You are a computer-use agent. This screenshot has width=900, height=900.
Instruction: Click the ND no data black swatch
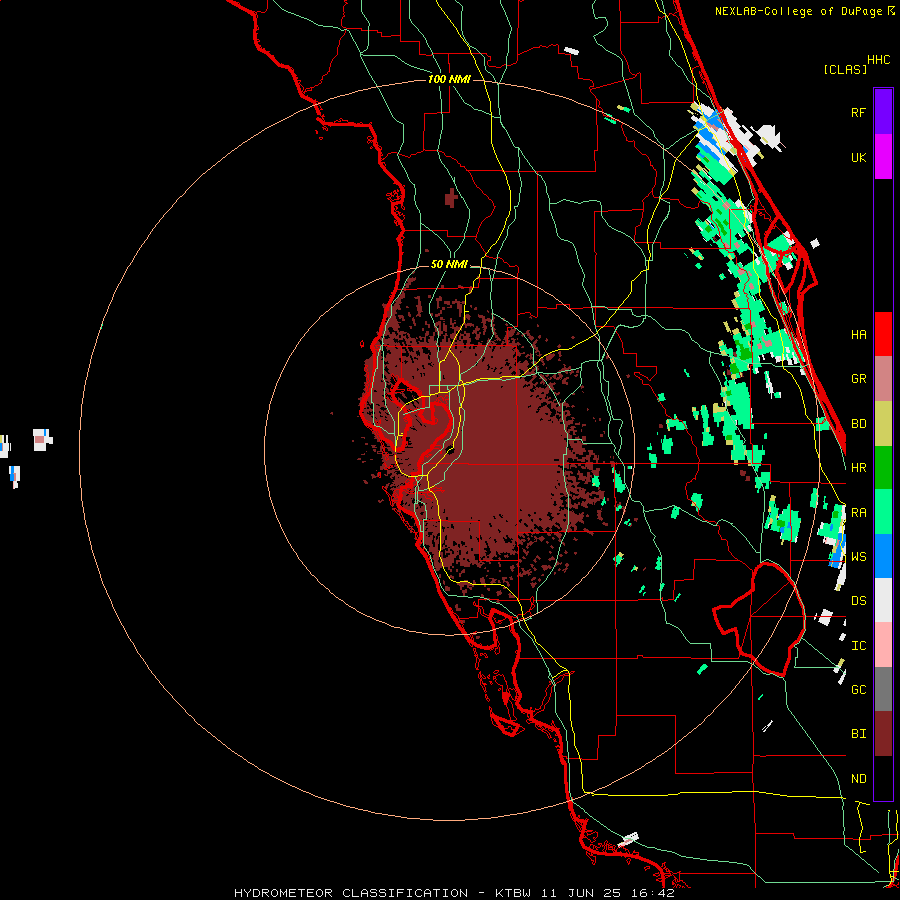coord(883,778)
